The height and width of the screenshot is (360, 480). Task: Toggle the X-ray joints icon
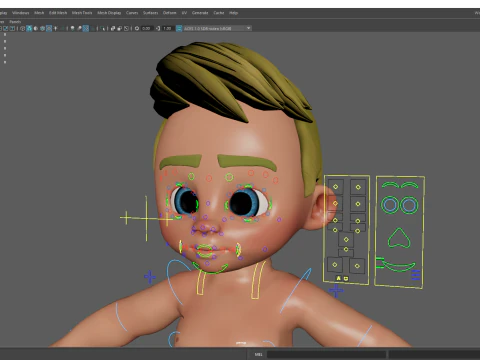(126, 28)
